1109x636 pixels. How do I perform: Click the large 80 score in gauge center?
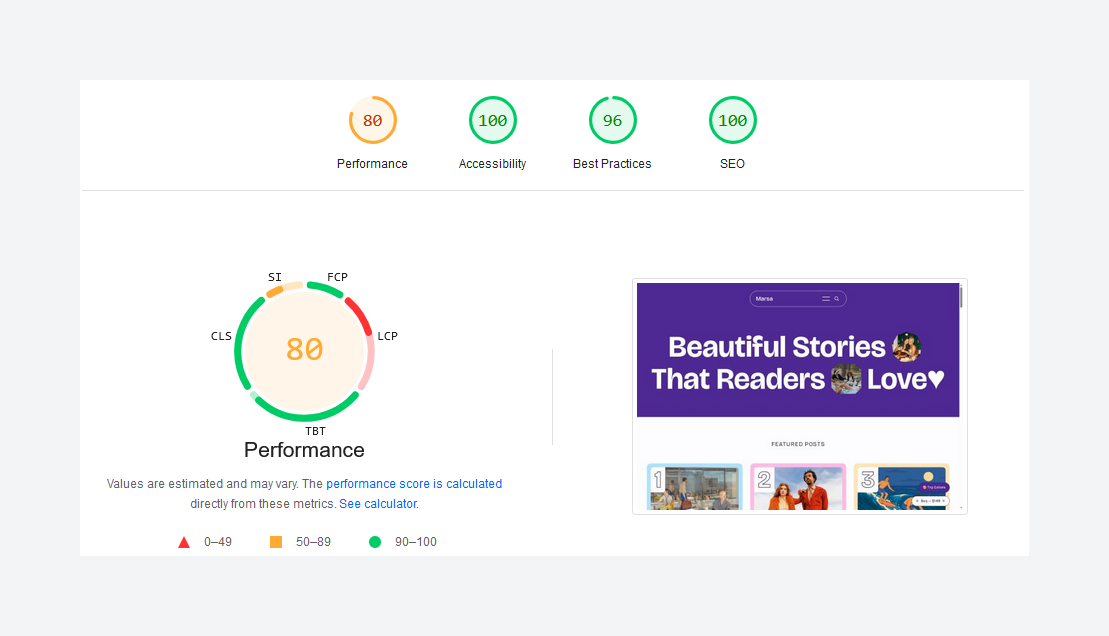[x=305, y=349]
